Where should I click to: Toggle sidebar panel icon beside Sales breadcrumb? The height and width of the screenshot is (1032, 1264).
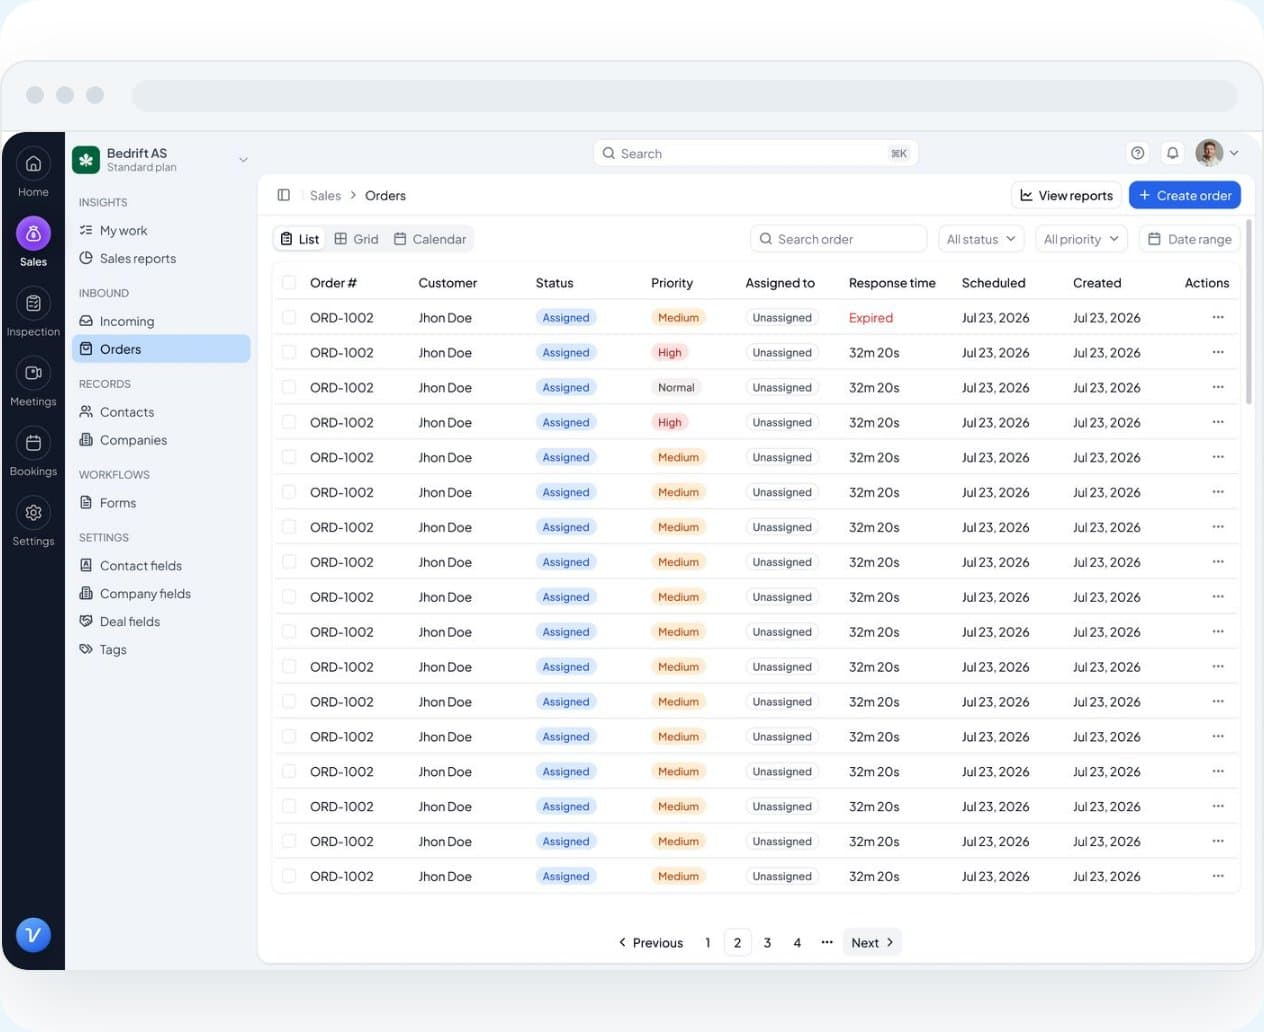point(284,195)
